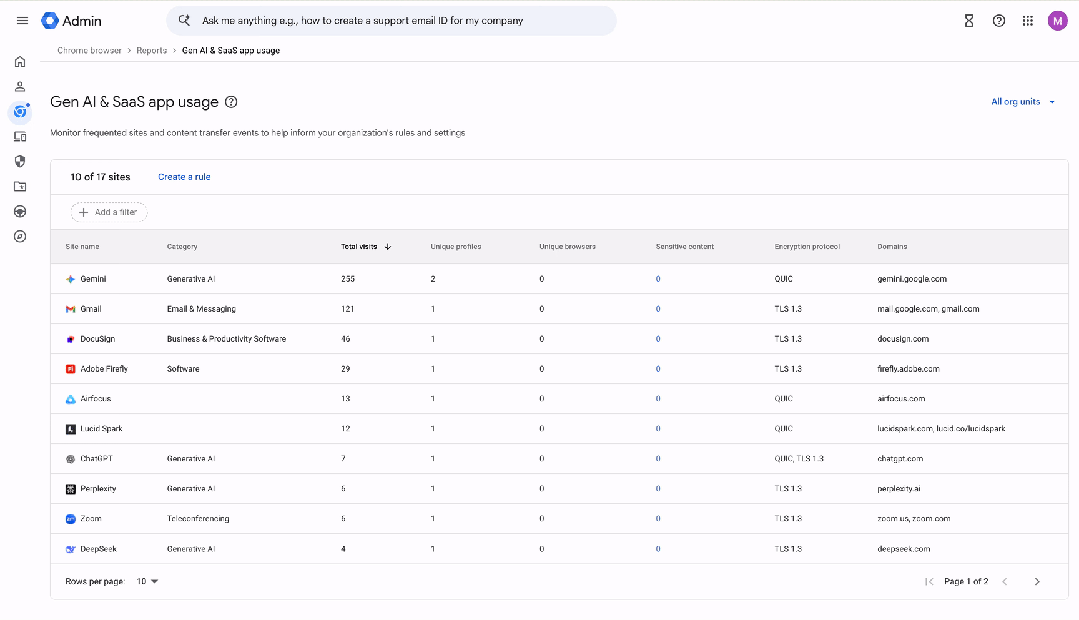The height and width of the screenshot is (620, 1079).
Task: Click the help icon beside page title
Action: pos(231,102)
